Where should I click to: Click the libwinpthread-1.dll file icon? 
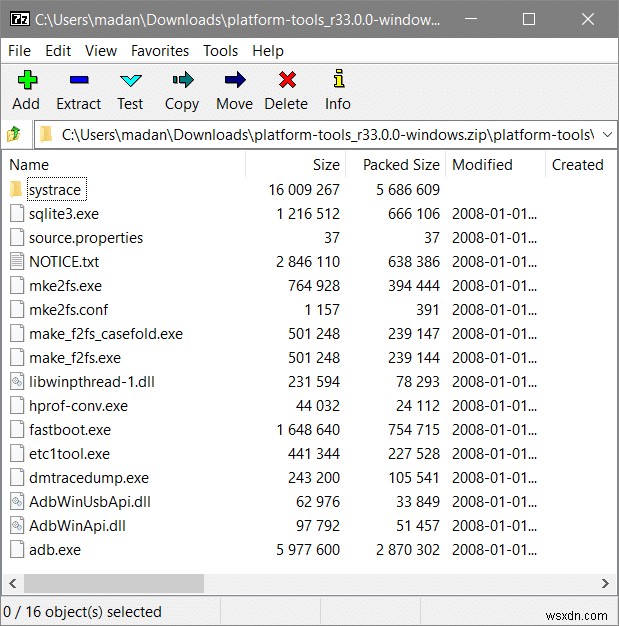point(17,381)
